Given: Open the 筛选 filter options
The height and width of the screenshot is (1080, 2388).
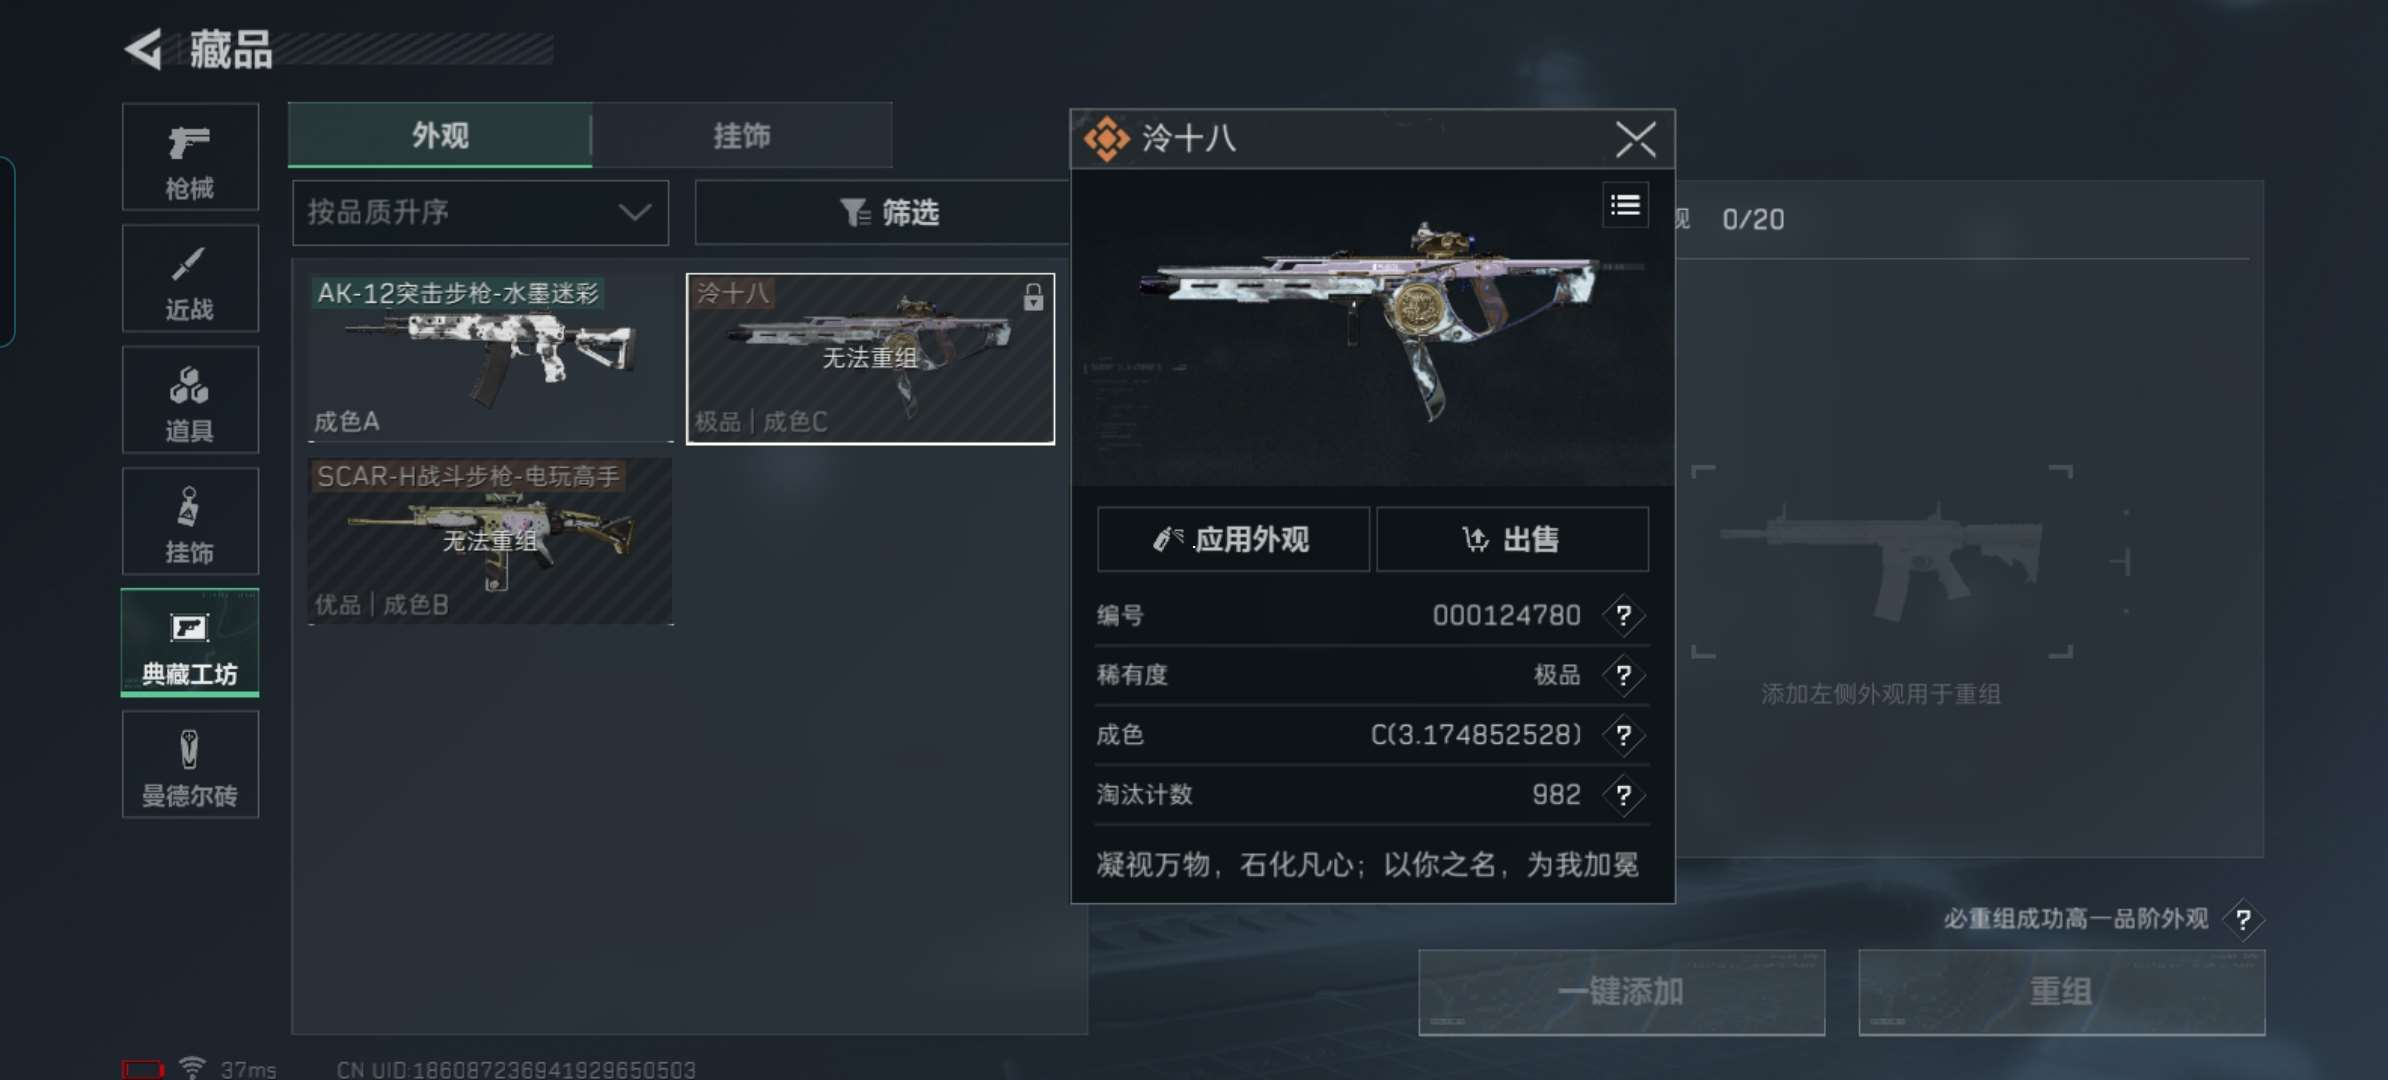Looking at the screenshot, I should point(888,212).
